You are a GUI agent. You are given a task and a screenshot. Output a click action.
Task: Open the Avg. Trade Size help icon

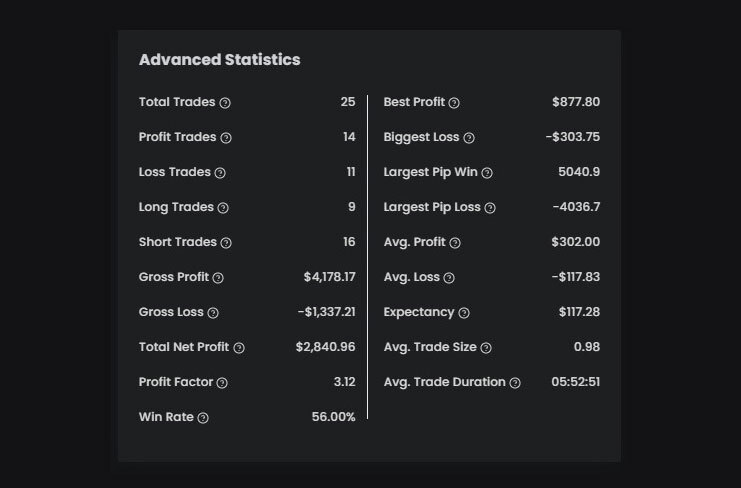click(x=486, y=348)
